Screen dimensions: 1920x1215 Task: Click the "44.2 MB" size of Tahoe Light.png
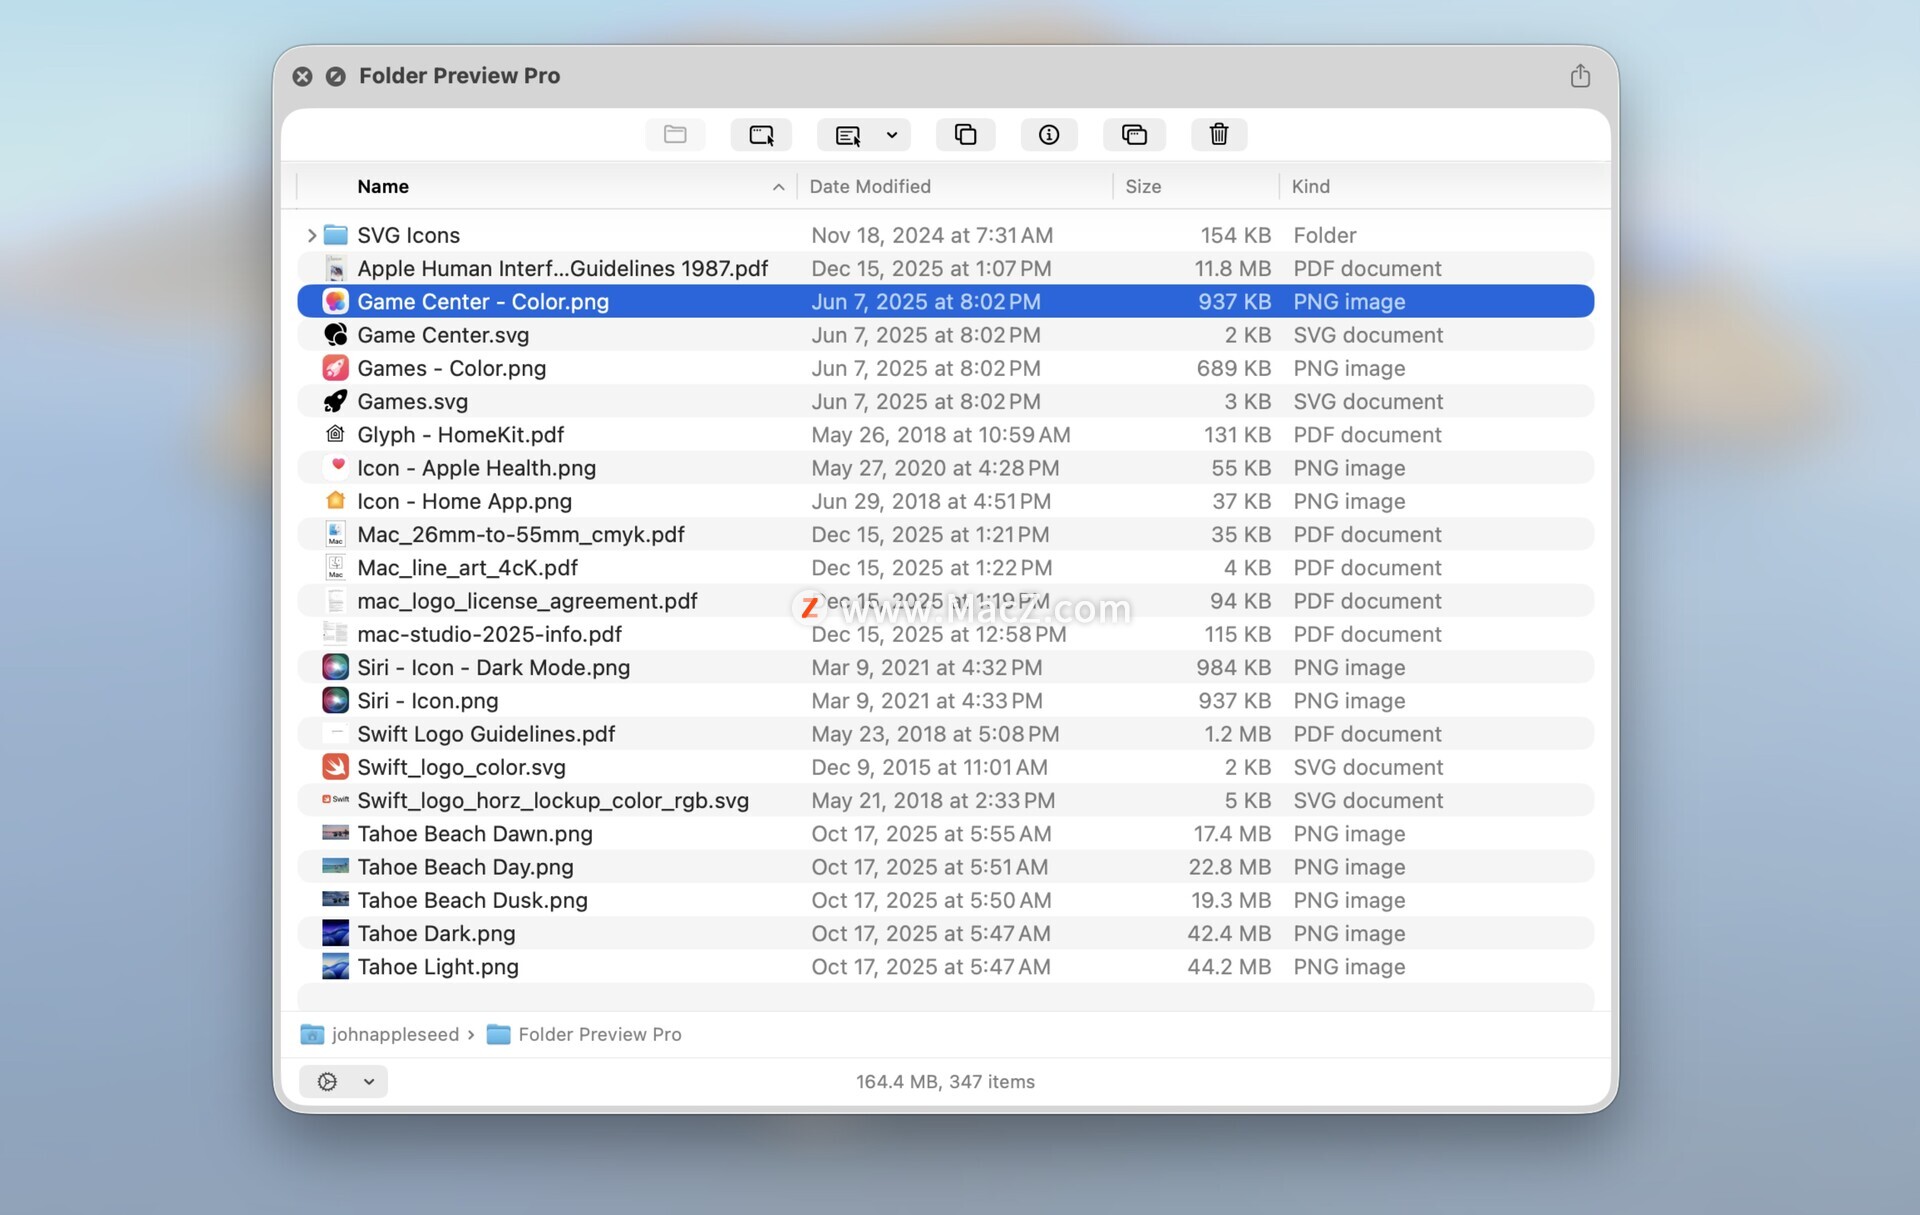1229,966
